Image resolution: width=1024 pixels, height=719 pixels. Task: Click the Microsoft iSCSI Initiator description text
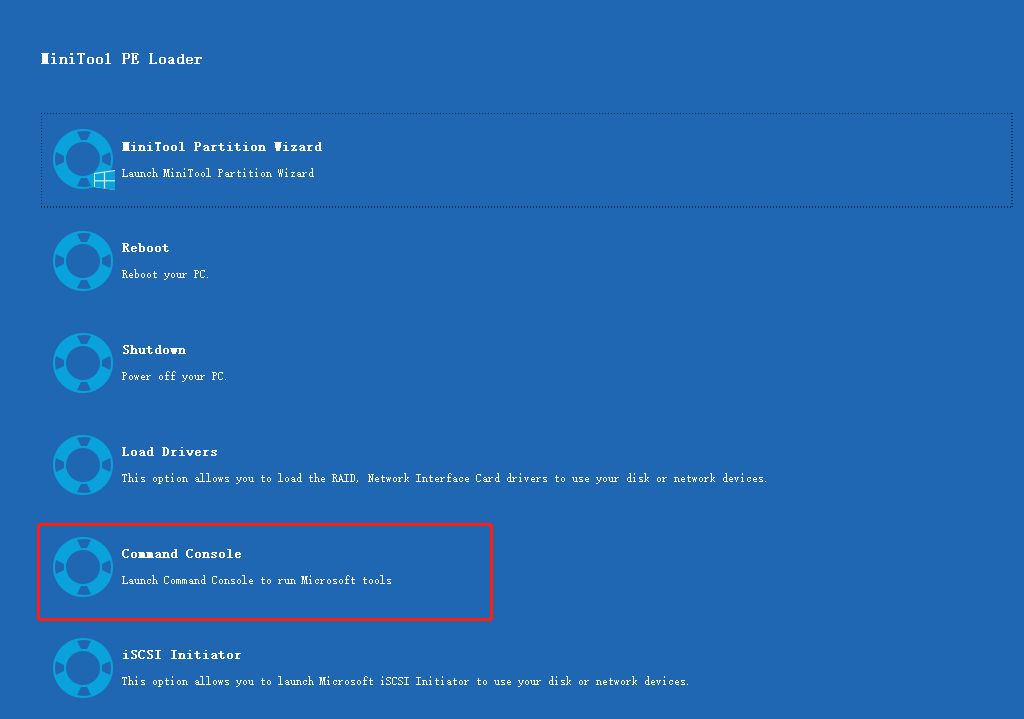pyautogui.click(x=405, y=681)
